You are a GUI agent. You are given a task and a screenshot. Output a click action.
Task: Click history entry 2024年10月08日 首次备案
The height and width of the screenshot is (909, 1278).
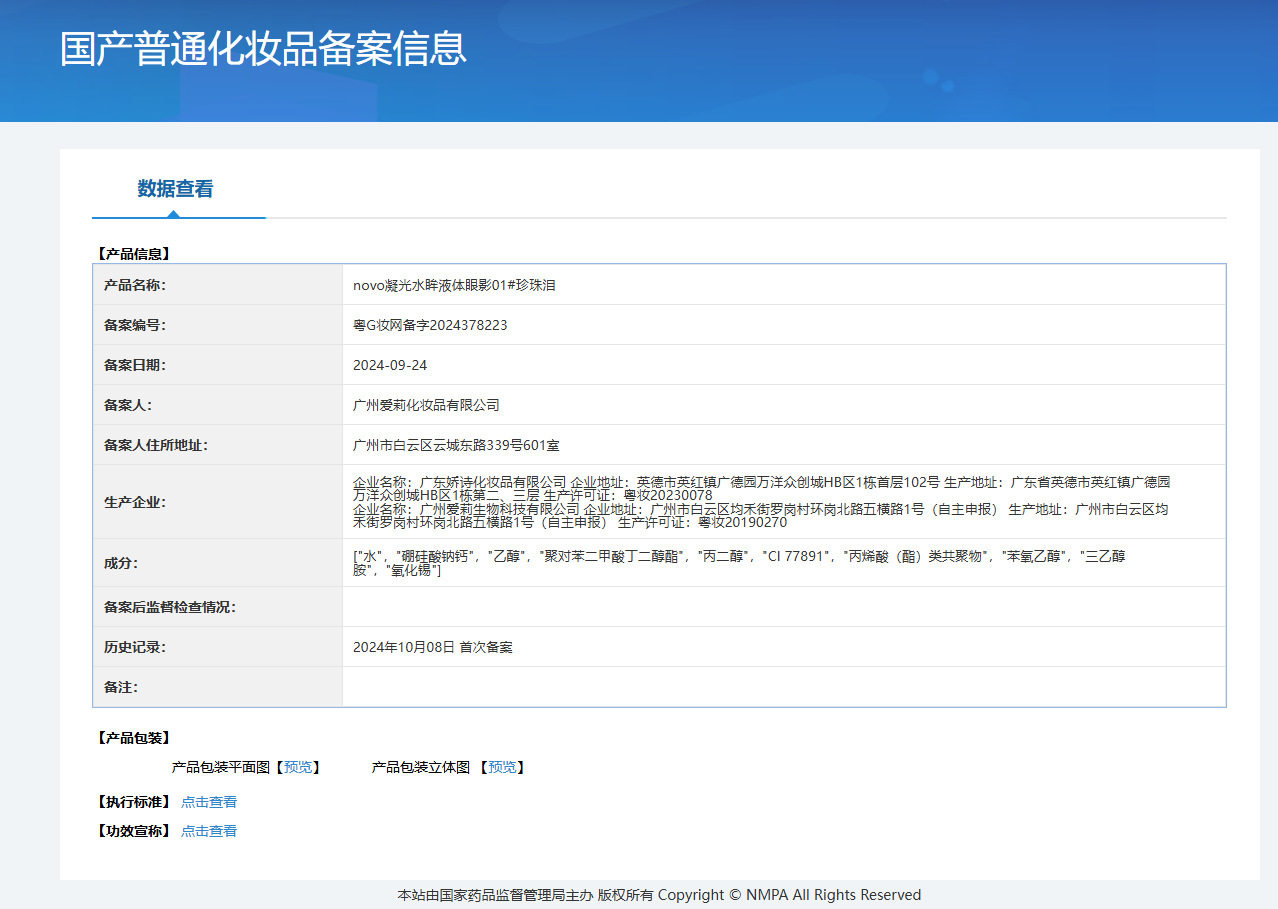(x=433, y=647)
